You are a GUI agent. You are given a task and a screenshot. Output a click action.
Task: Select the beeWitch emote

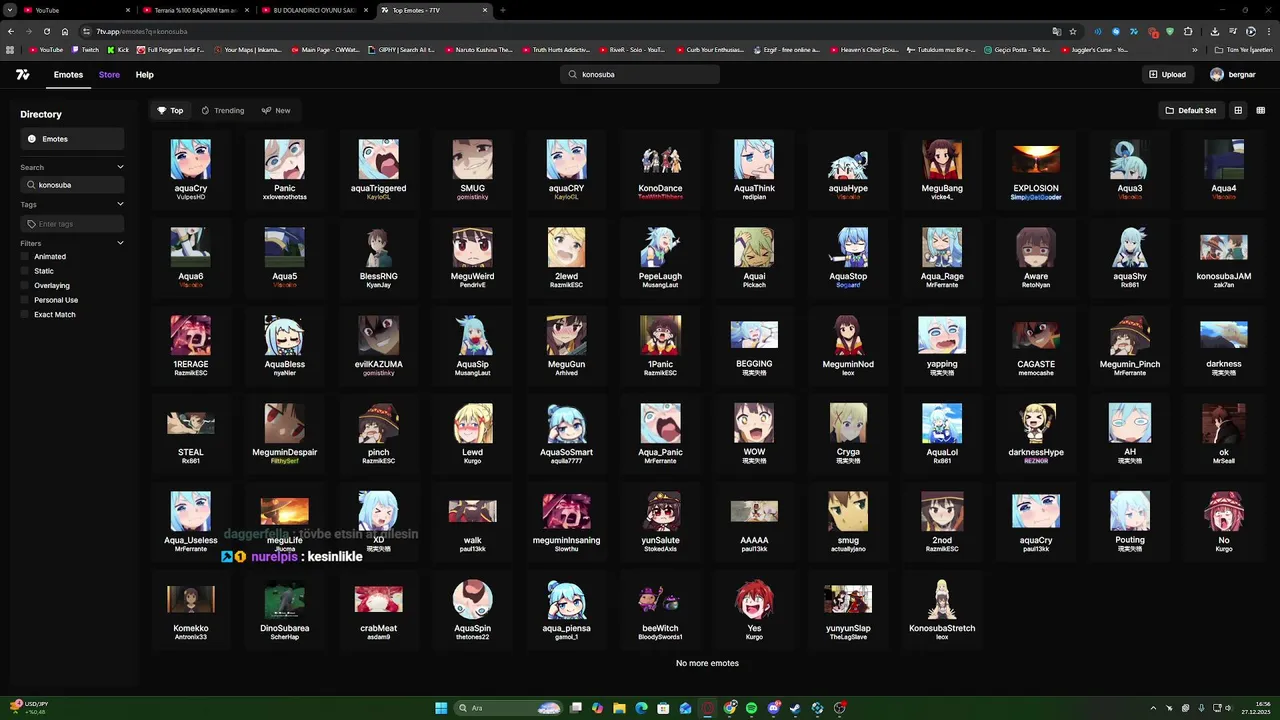(660, 610)
